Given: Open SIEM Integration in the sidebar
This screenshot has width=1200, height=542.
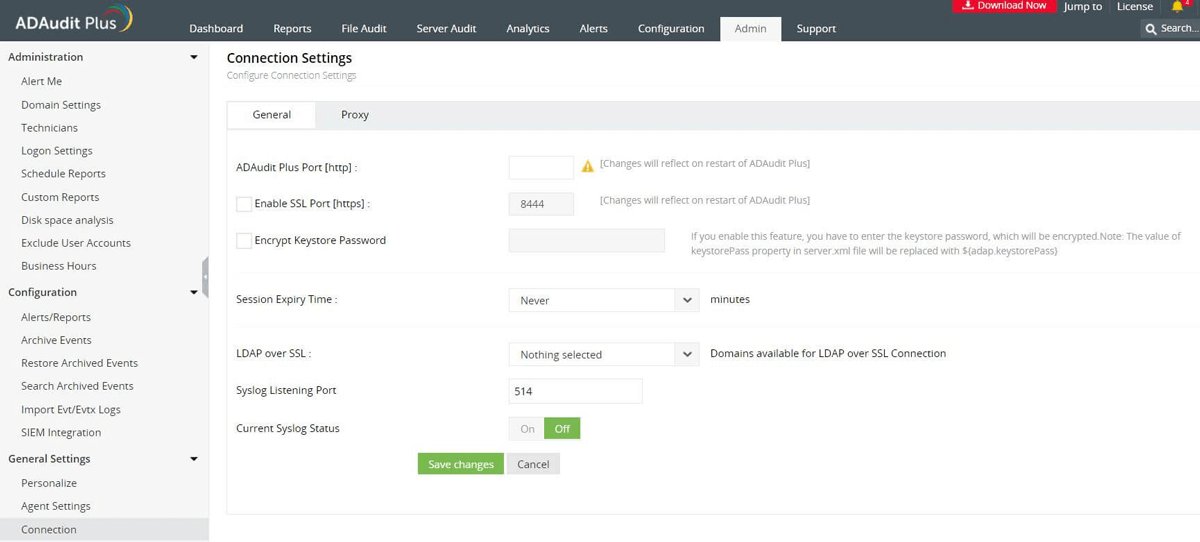Looking at the screenshot, I should [x=61, y=433].
